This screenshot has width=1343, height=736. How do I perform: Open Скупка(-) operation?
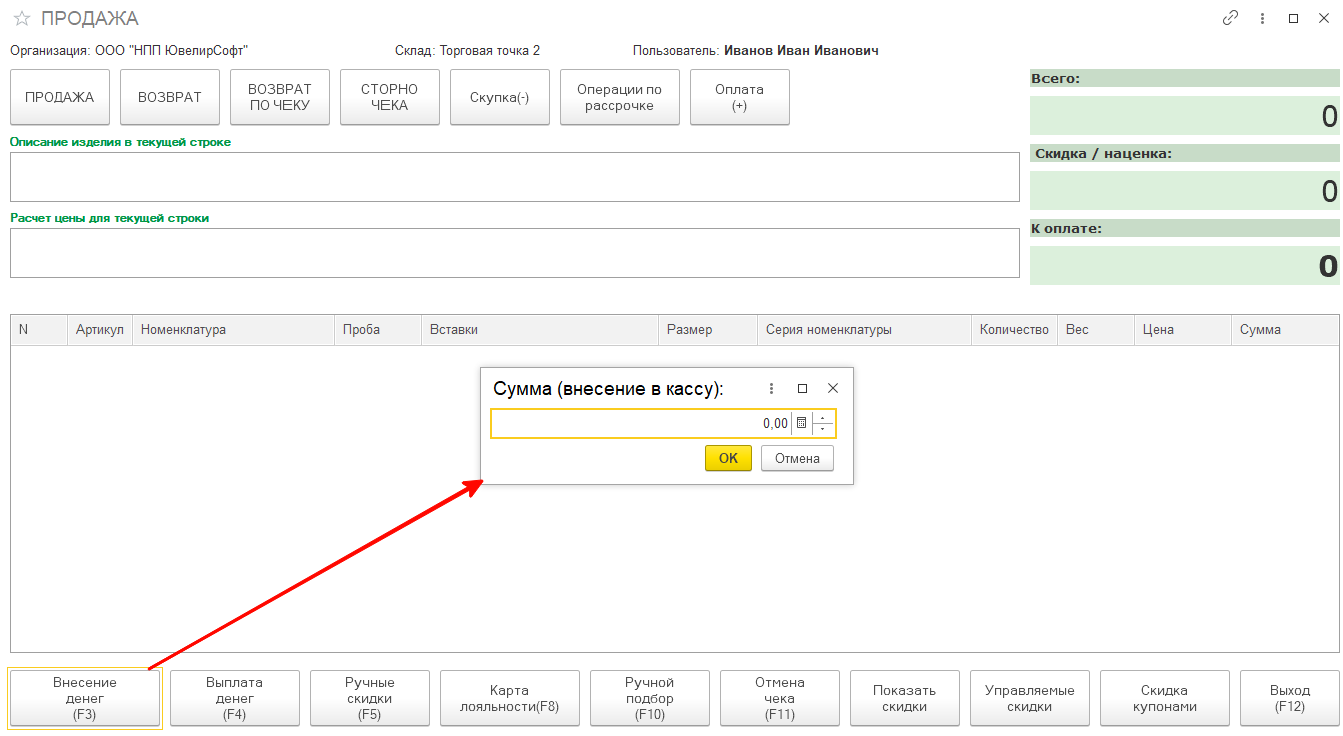coord(499,97)
